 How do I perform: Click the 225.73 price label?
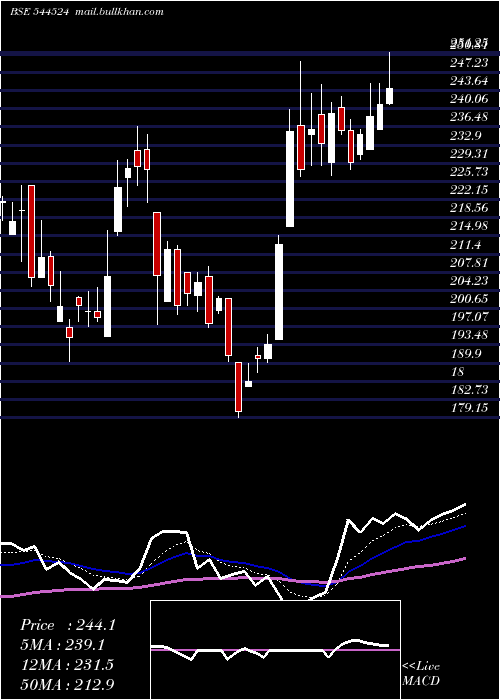point(469,172)
